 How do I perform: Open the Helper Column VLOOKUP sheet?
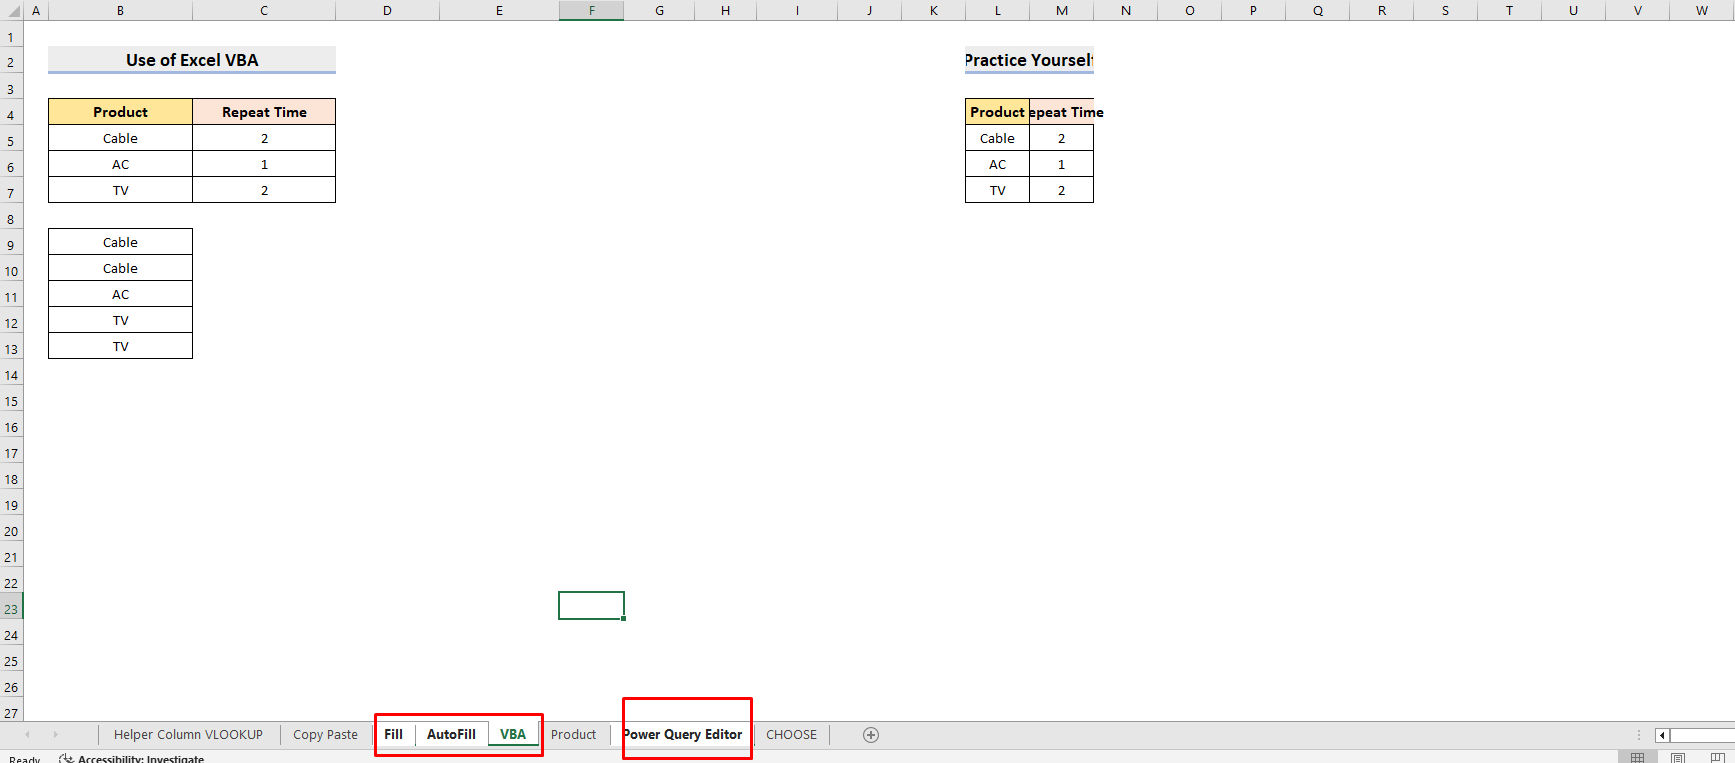tap(188, 735)
